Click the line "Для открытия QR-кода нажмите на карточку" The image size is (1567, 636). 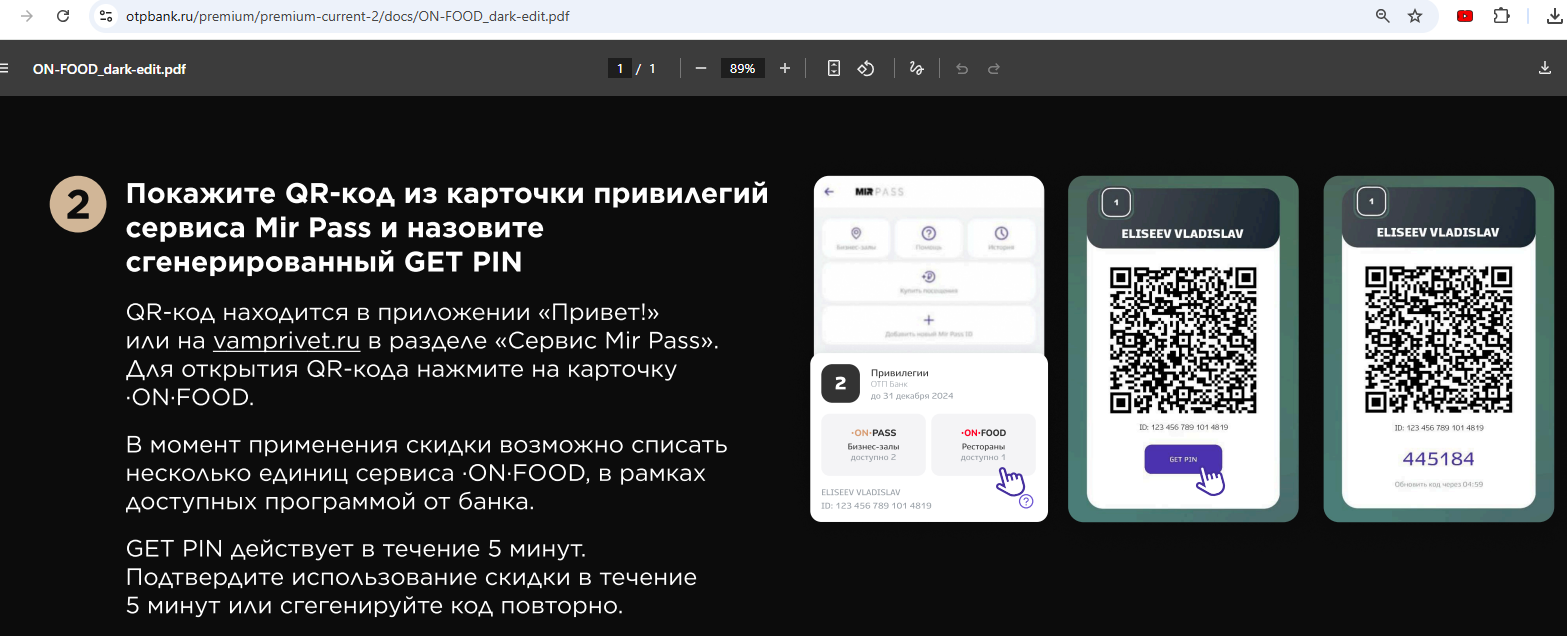(402, 369)
